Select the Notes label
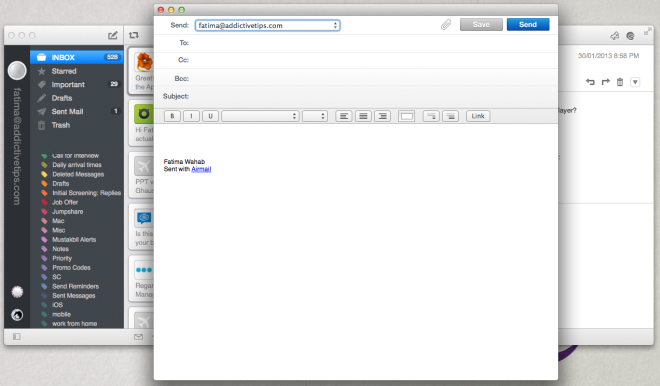This screenshot has width=660, height=386. [60, 249]
